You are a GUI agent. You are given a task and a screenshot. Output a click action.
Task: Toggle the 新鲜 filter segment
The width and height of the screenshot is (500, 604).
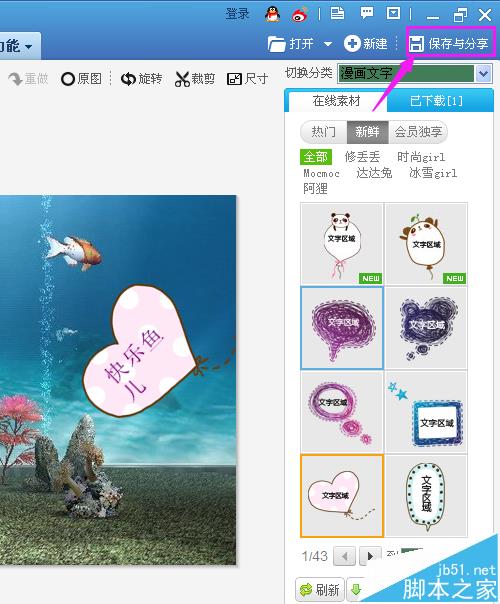(367, 132)
